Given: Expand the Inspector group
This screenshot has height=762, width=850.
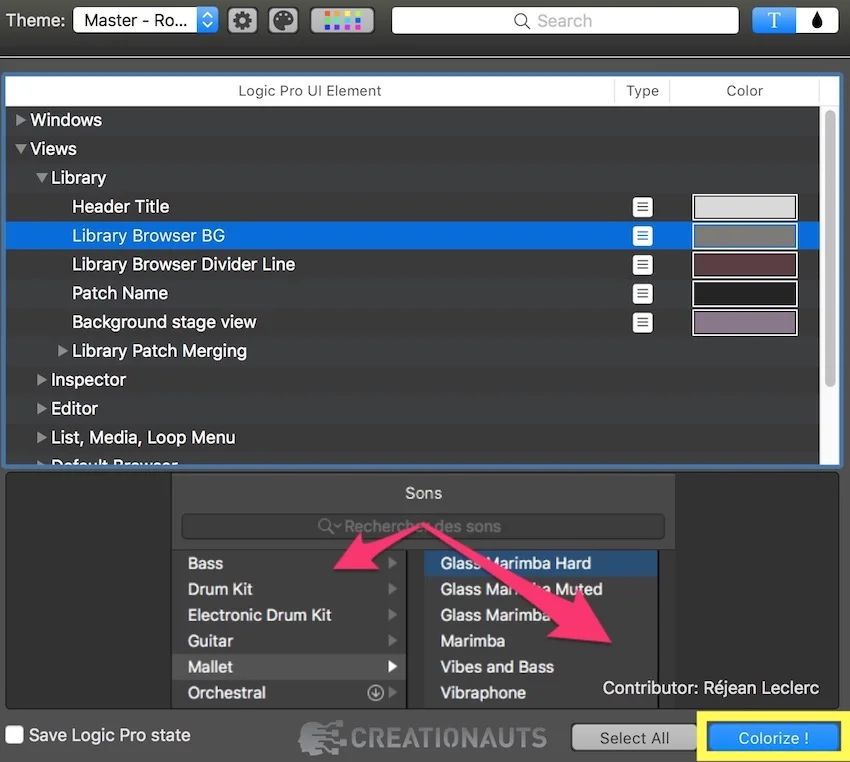Looking at the screenshot, I should pos(41,379).
